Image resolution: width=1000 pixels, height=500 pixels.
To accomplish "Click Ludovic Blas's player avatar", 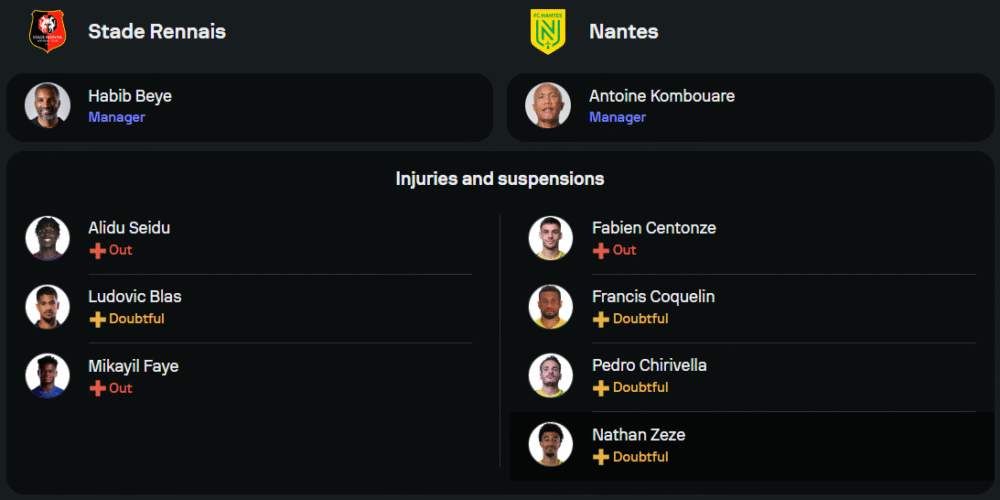I will tap(47, 307).
